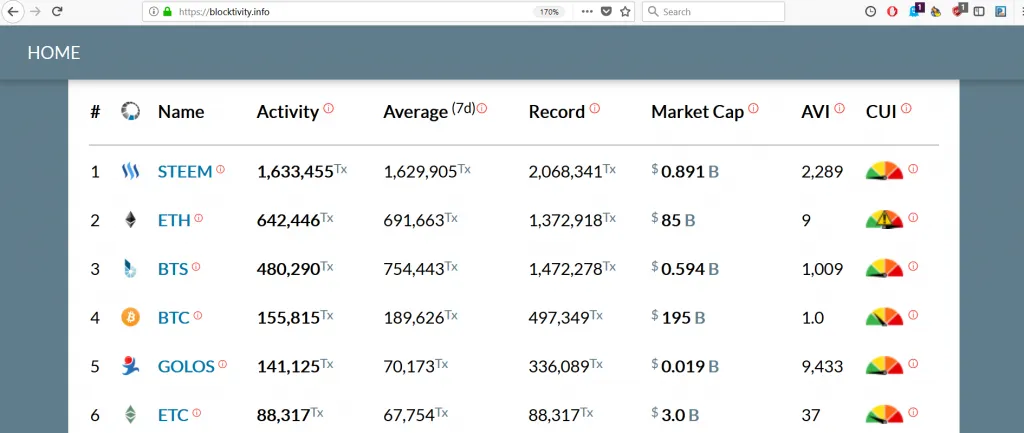
Task: Toggle the sidebar panel icon
Action: click(979, 11)
